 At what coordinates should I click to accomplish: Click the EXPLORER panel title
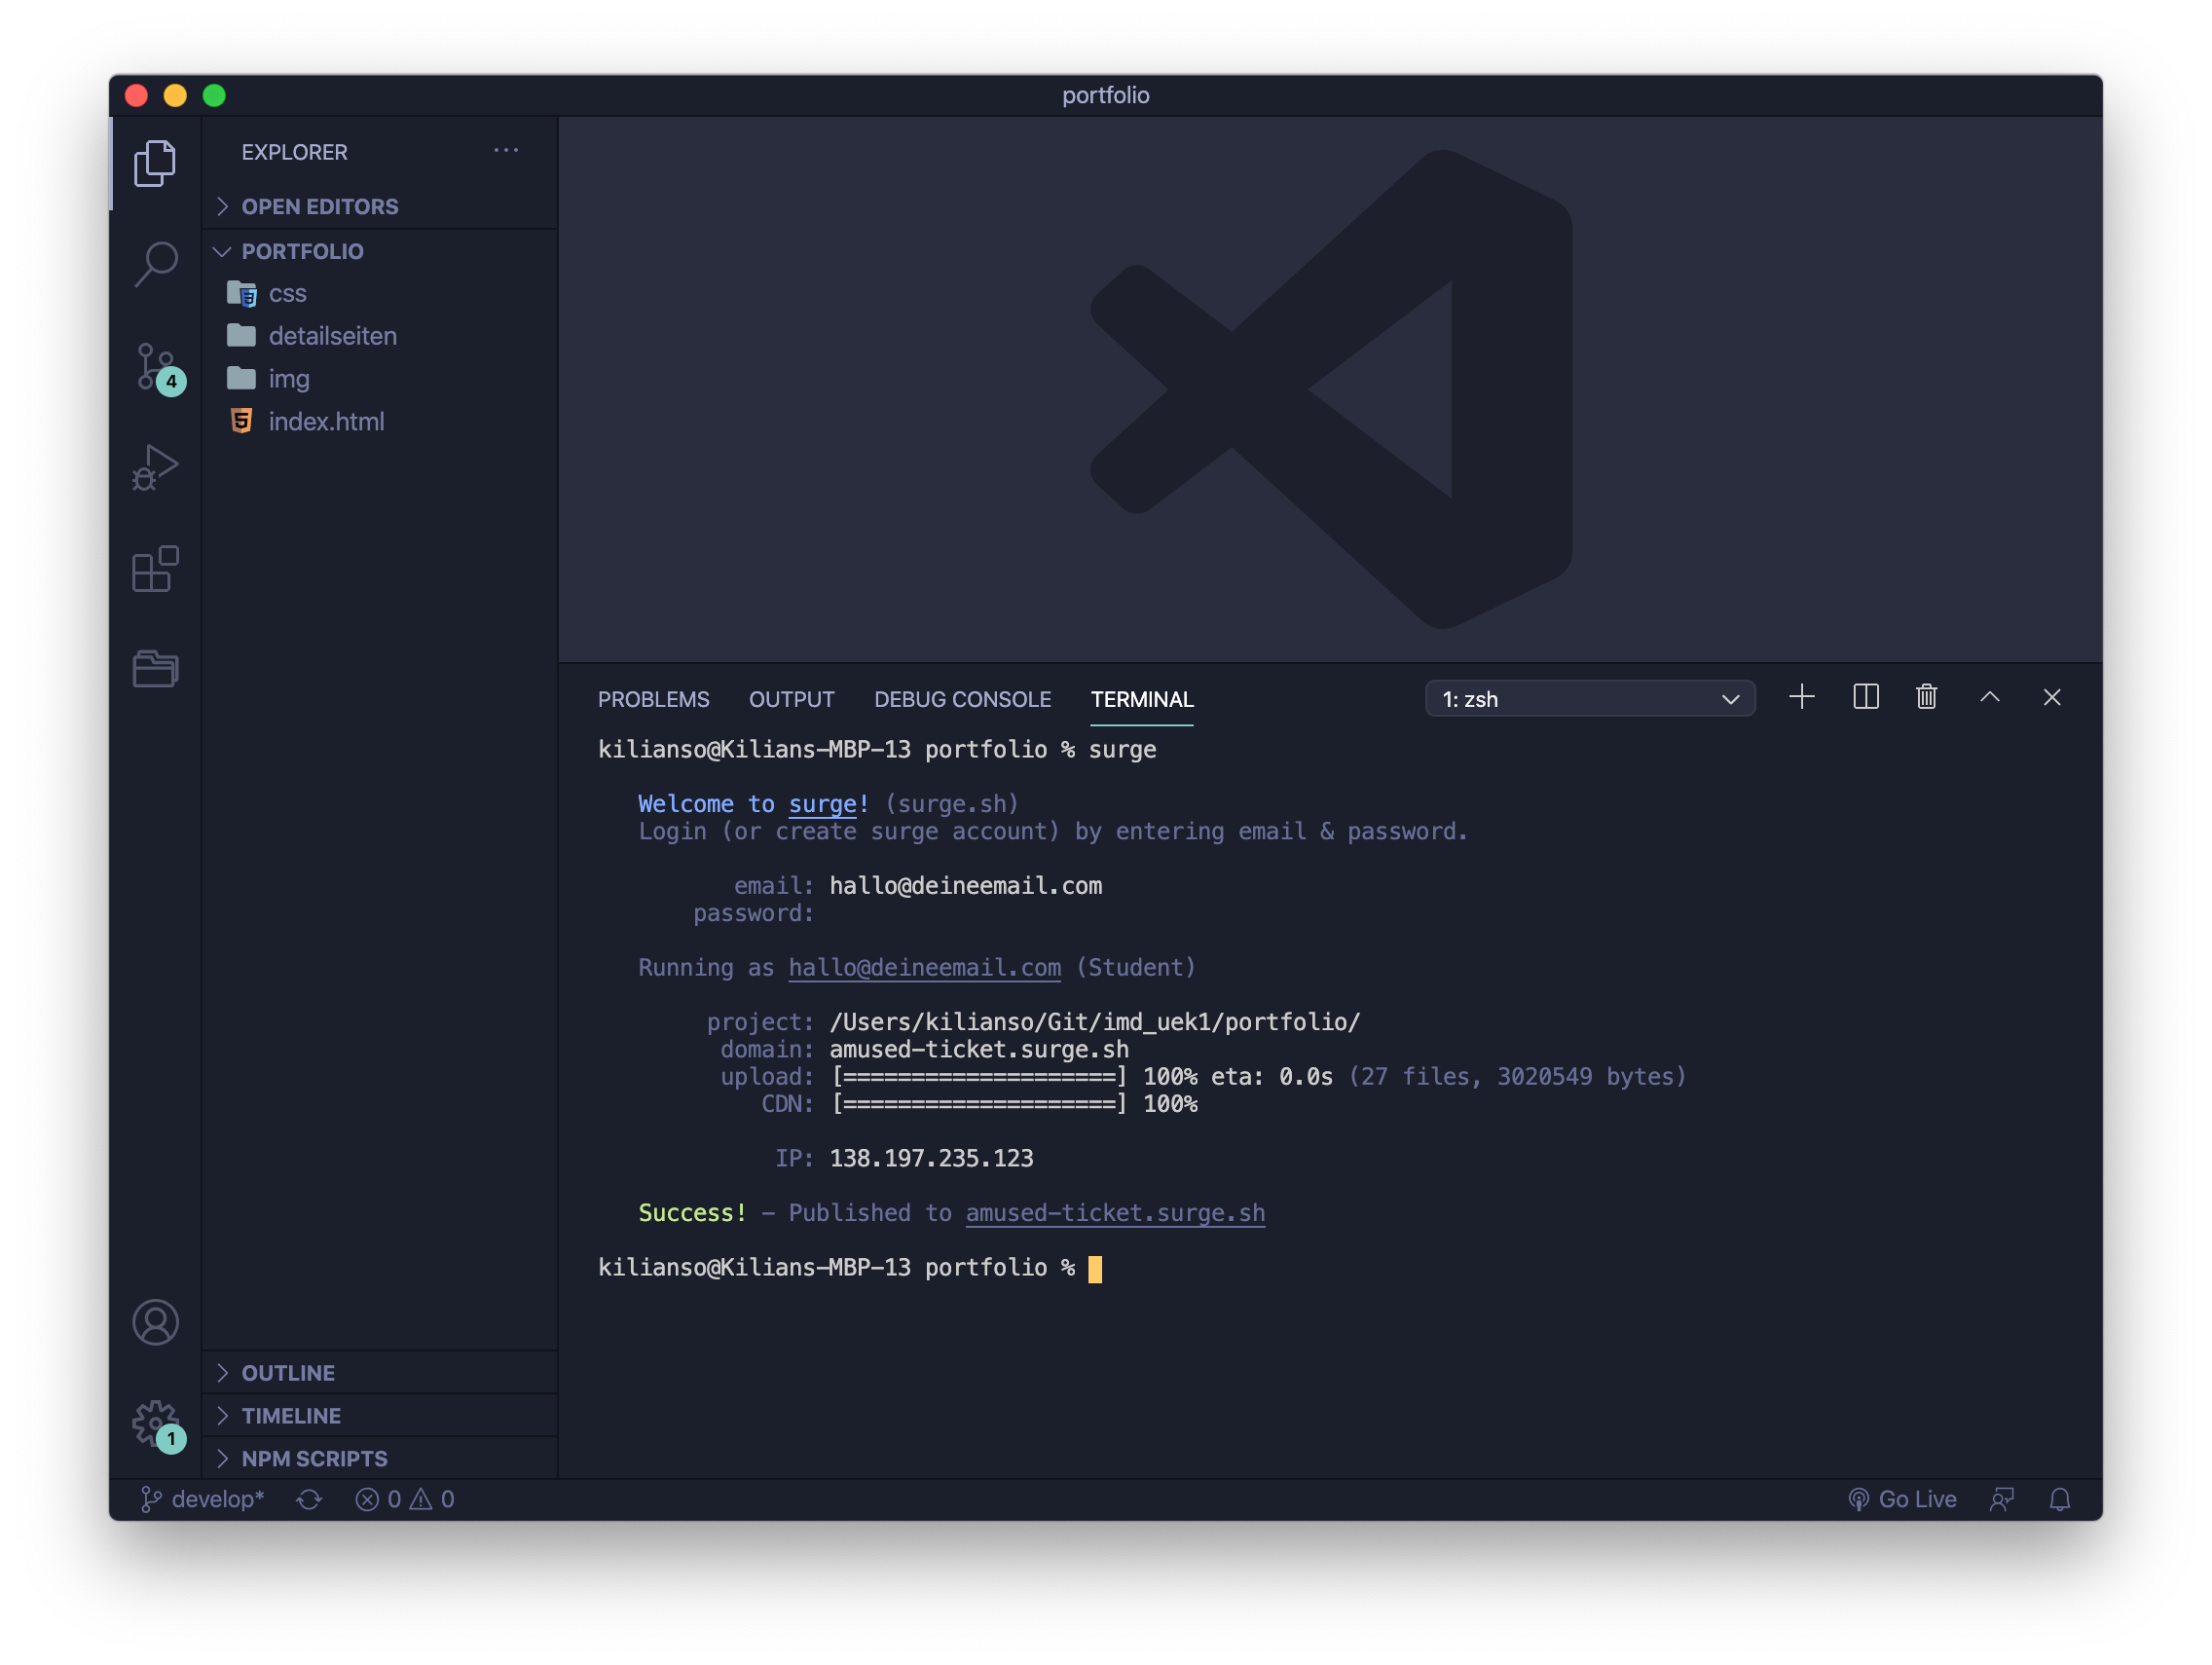coord(294,152)
